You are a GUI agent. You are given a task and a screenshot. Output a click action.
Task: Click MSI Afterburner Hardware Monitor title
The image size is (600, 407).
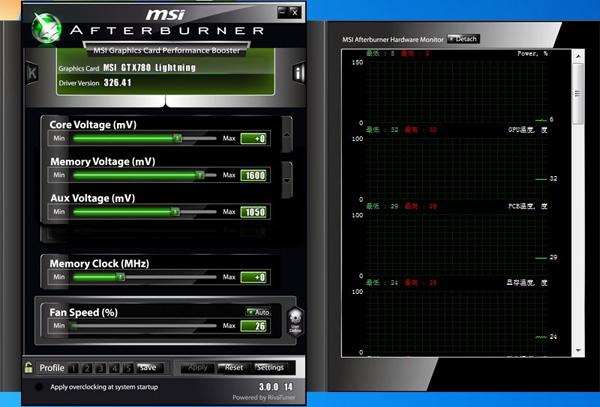[393, 39]
